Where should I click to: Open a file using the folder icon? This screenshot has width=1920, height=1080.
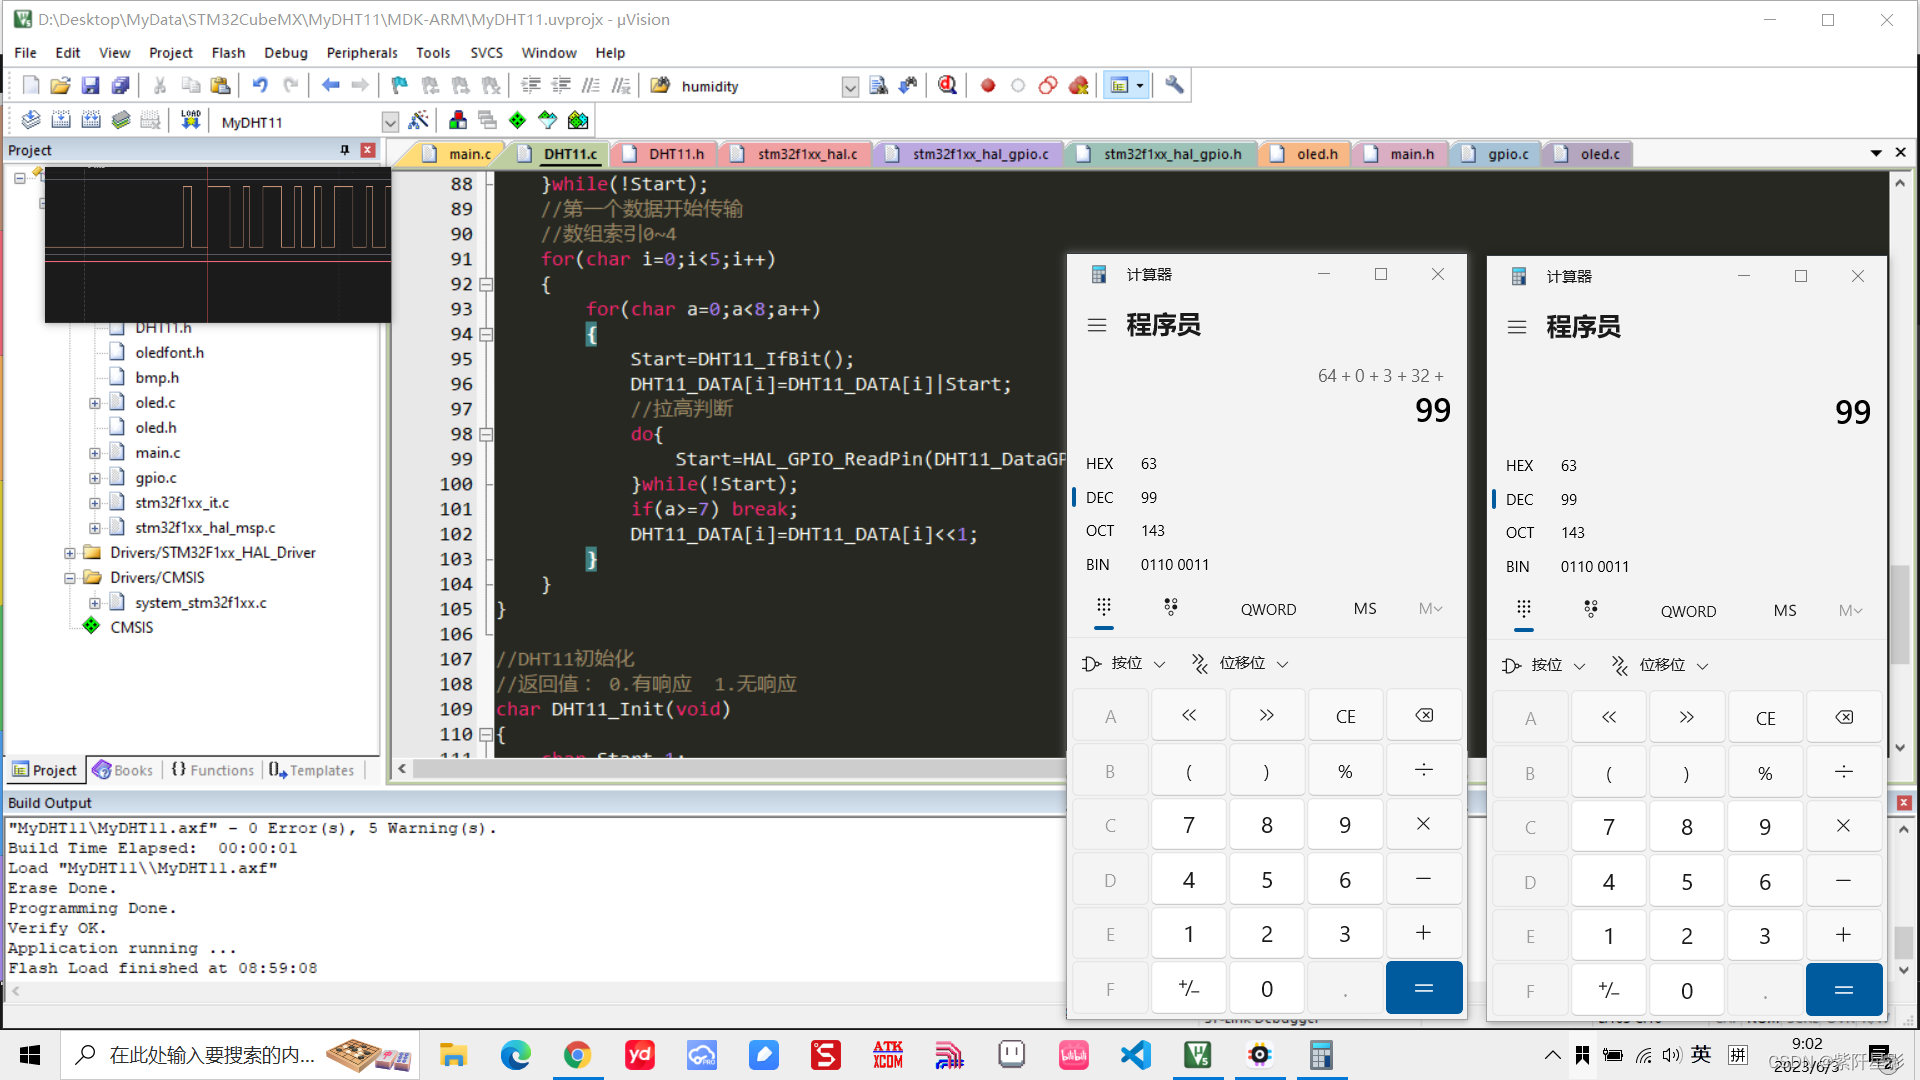(x=60, y=86)
